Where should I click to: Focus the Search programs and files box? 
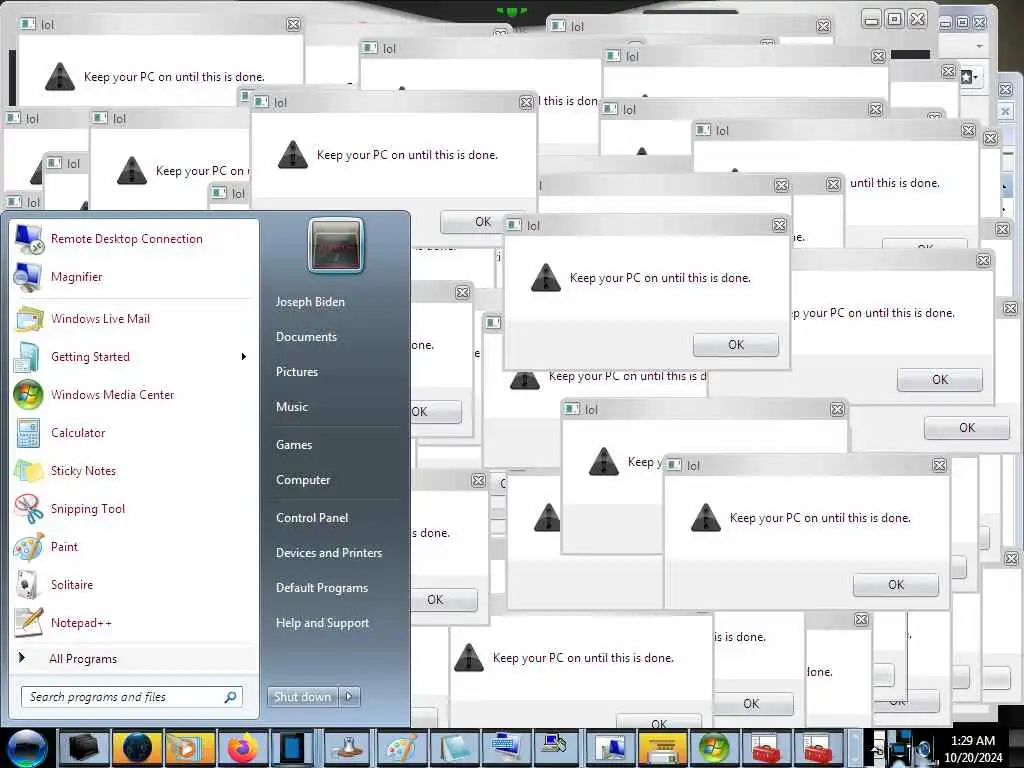tap(132, 697)
